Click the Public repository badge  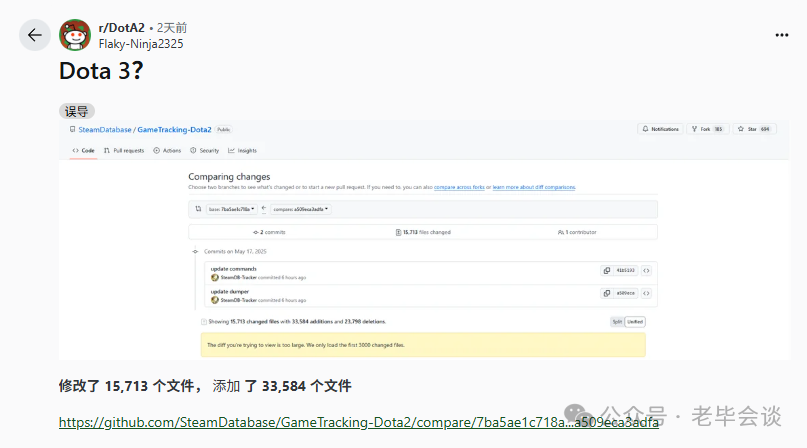point(223,130)
